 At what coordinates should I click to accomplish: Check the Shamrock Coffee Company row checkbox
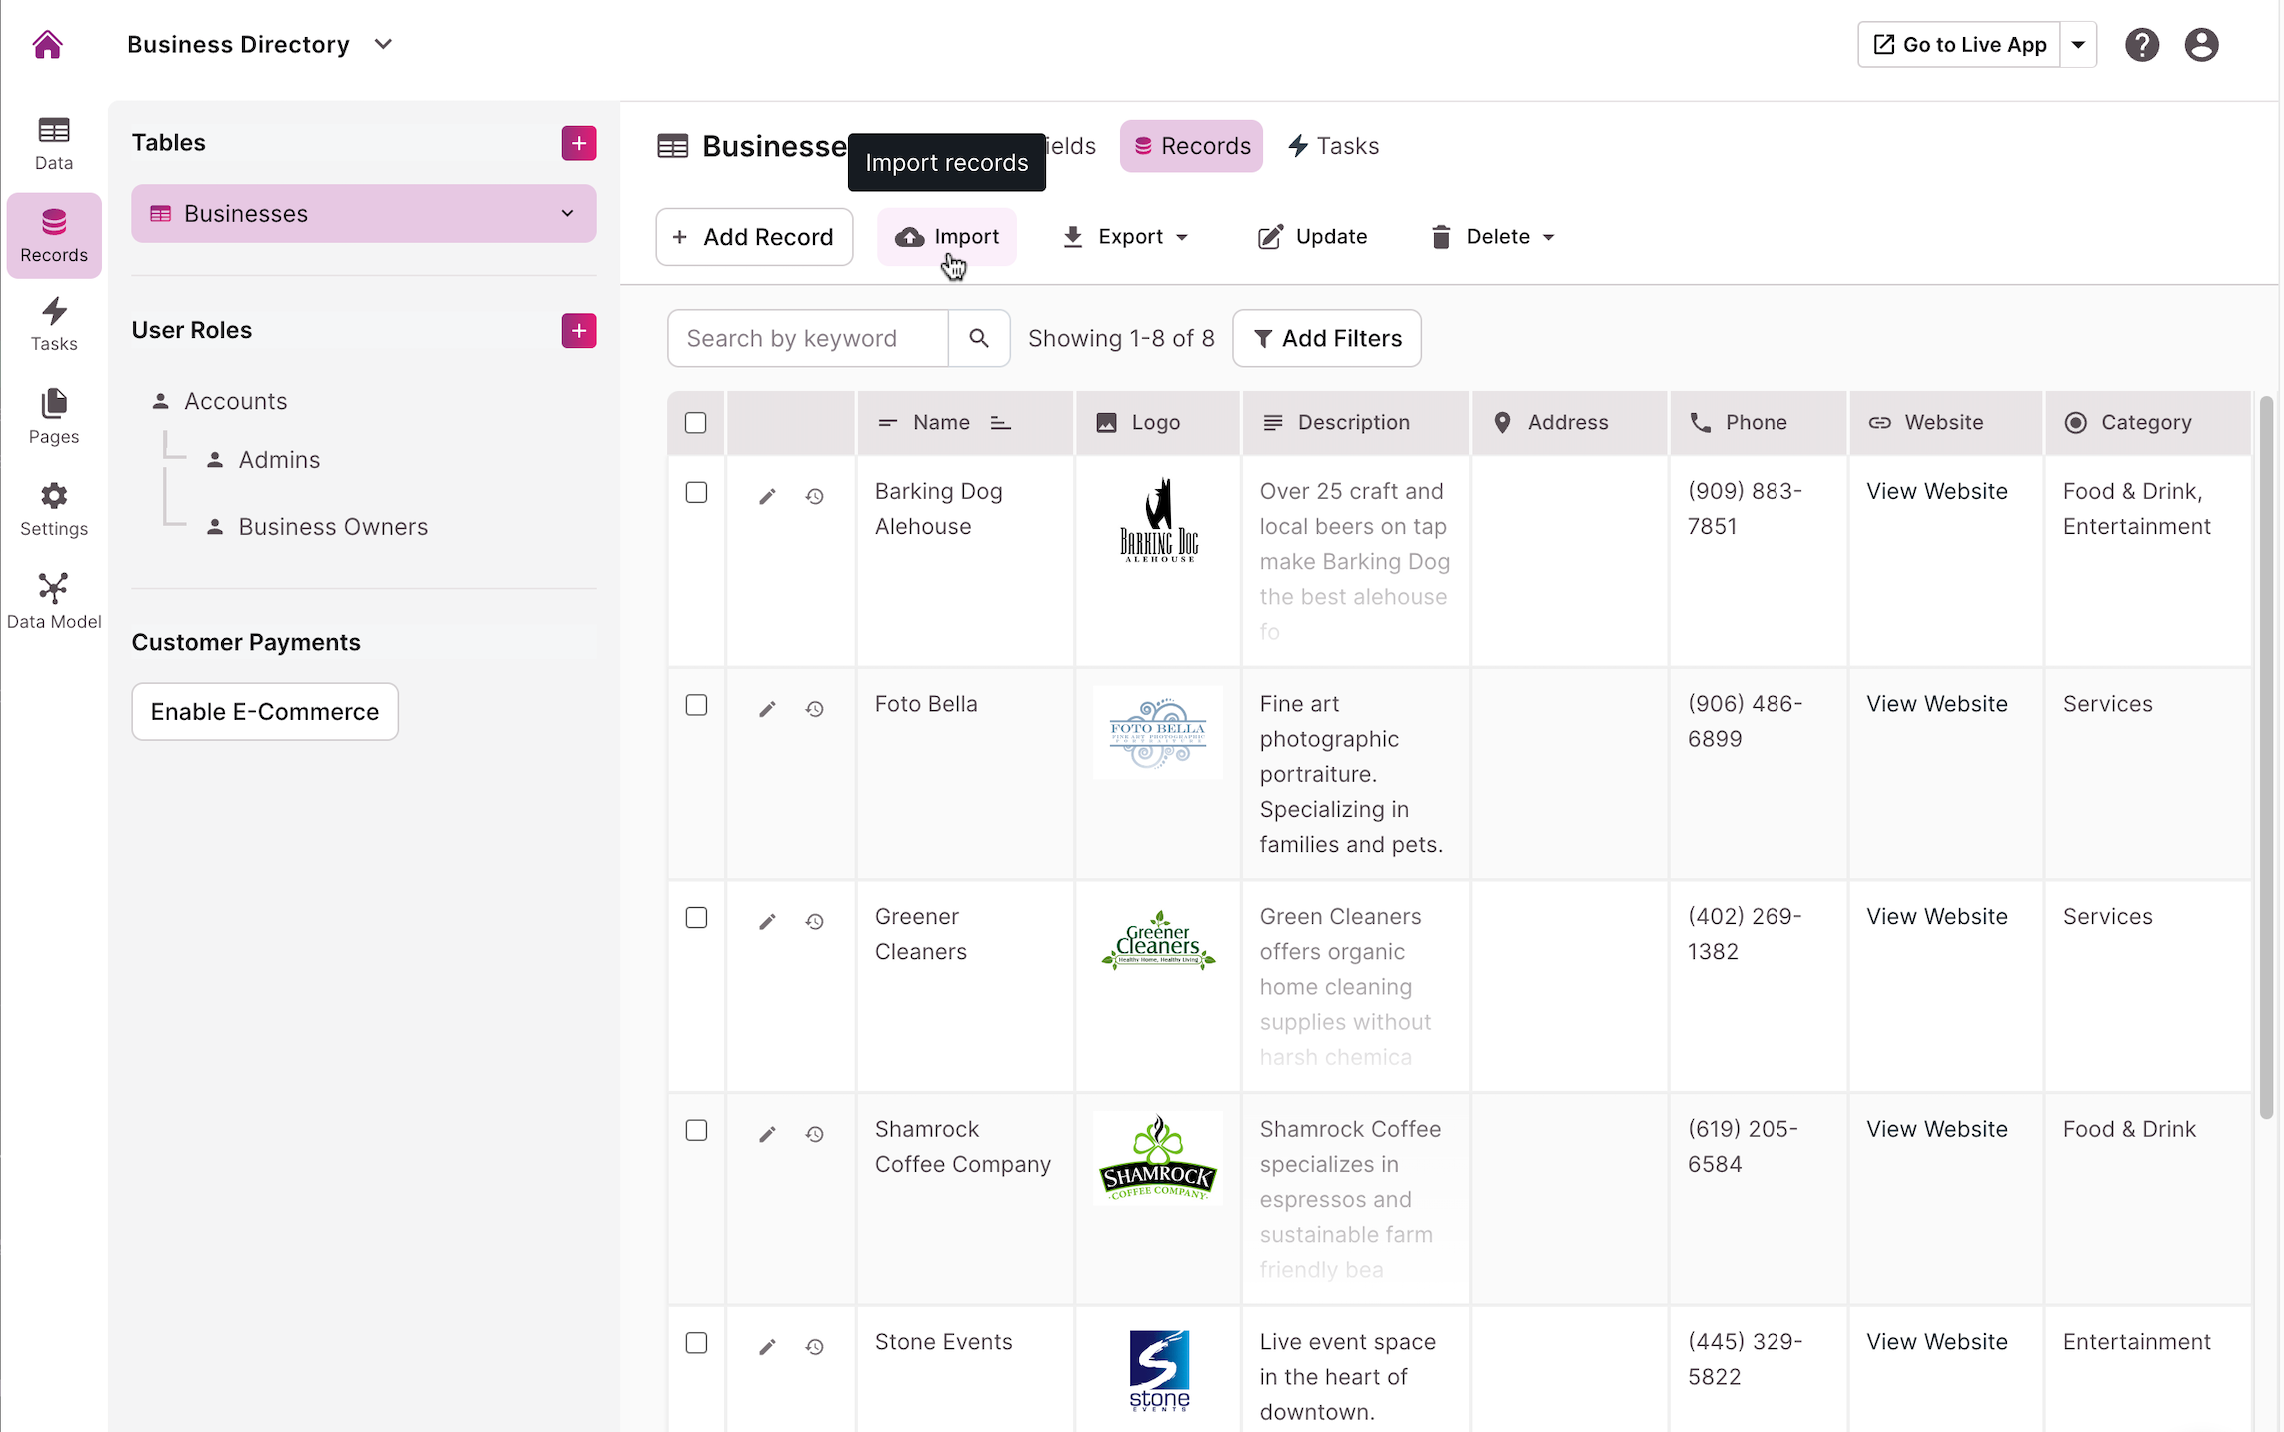[696, 1130]
